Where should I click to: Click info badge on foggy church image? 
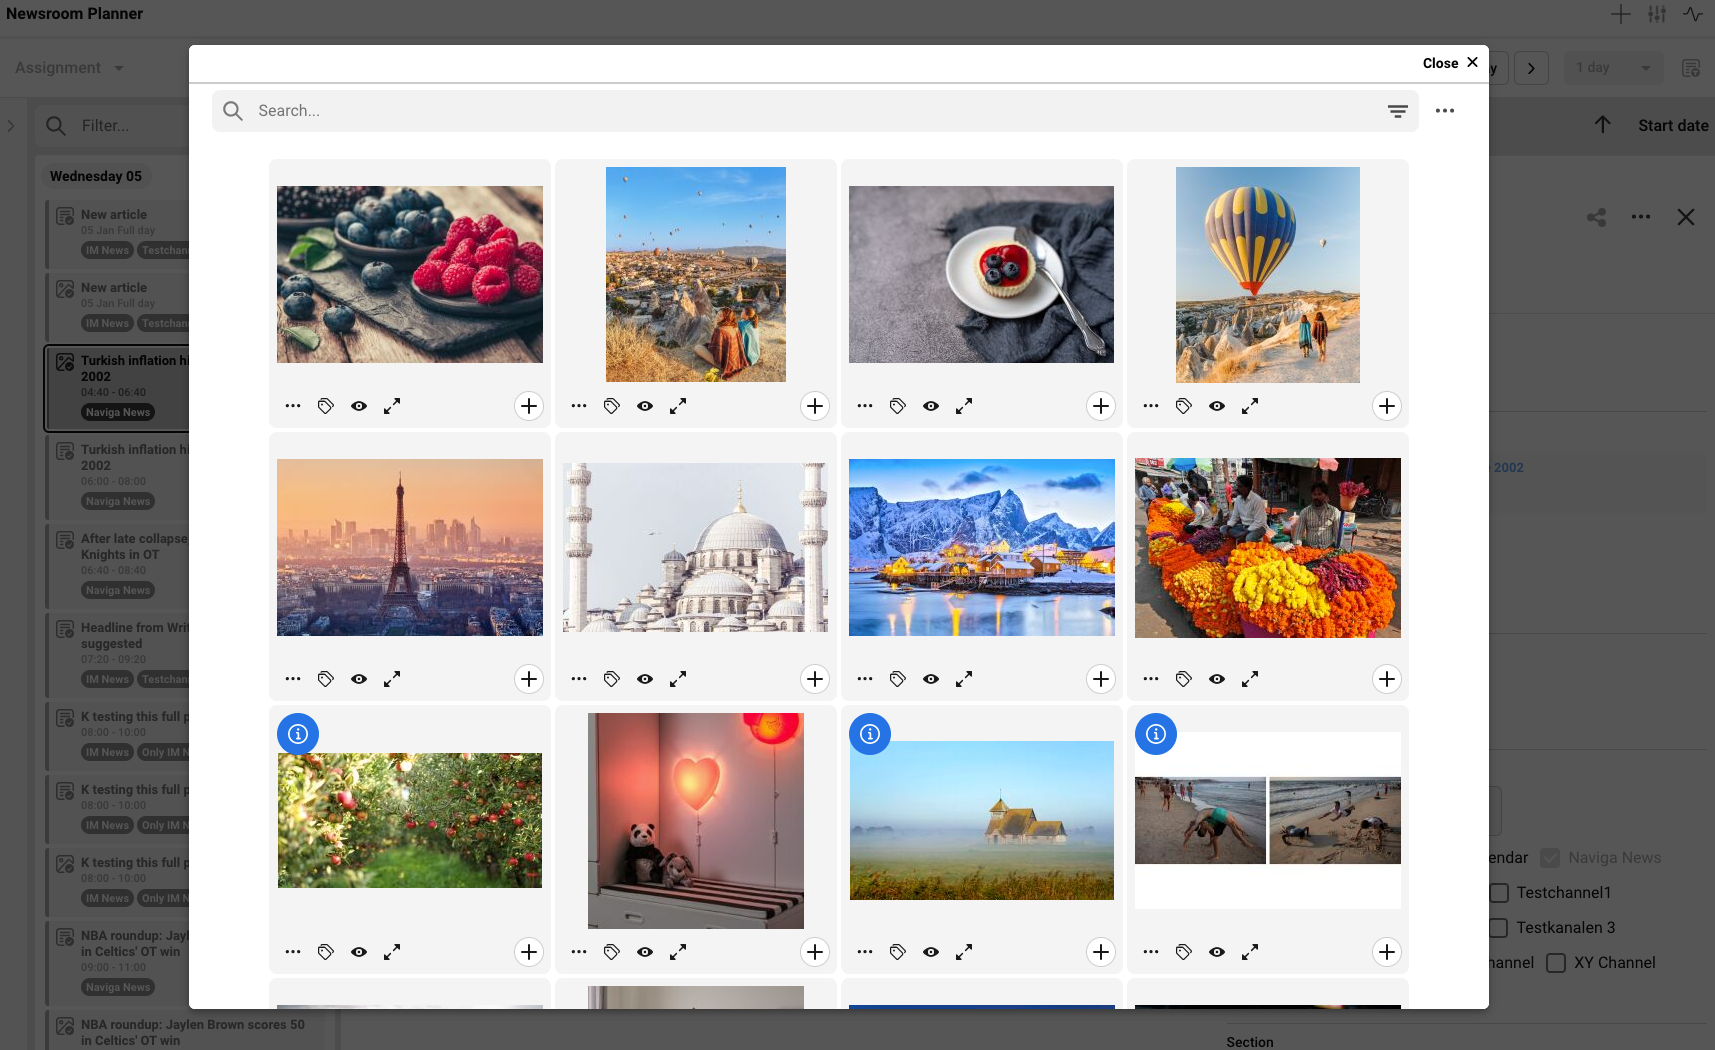[870, 734]
